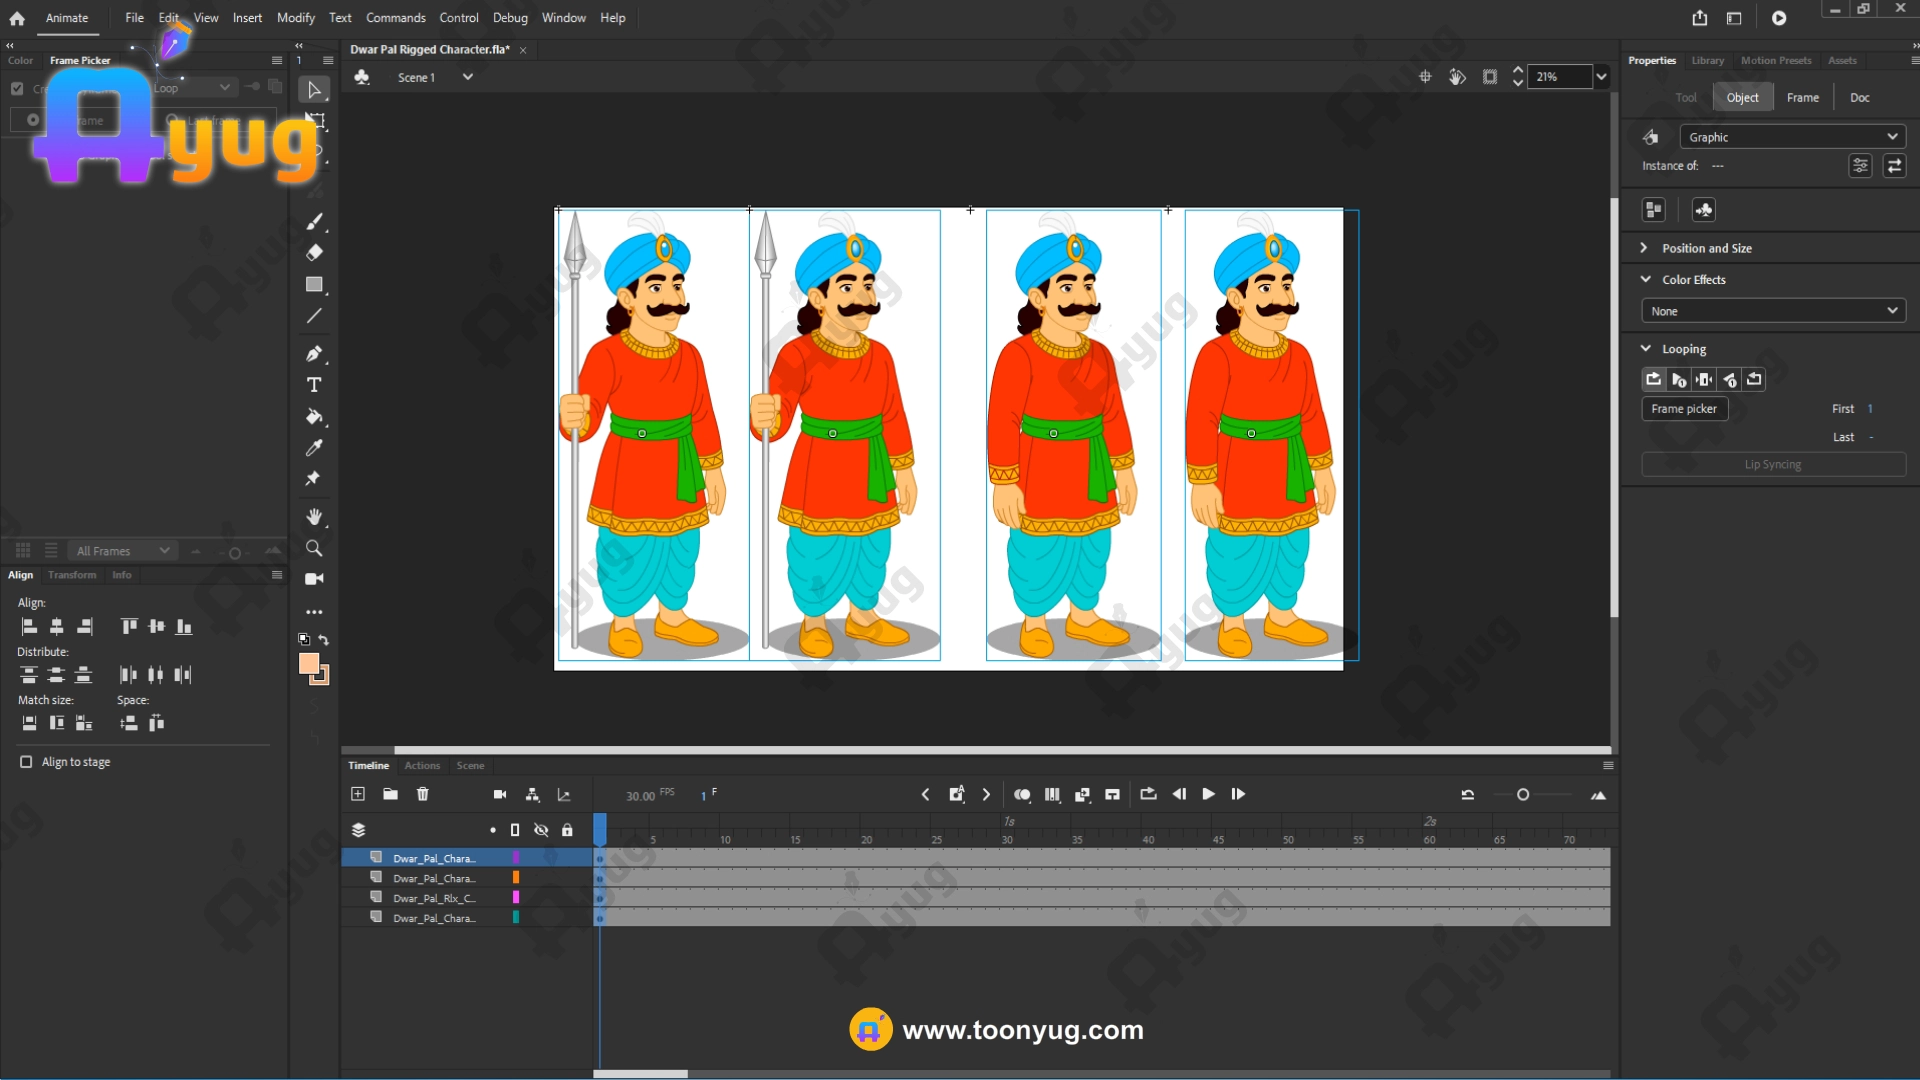Select the Paint Bucket tool
The image size is (1920, 1080).
(x=314, y=417)
